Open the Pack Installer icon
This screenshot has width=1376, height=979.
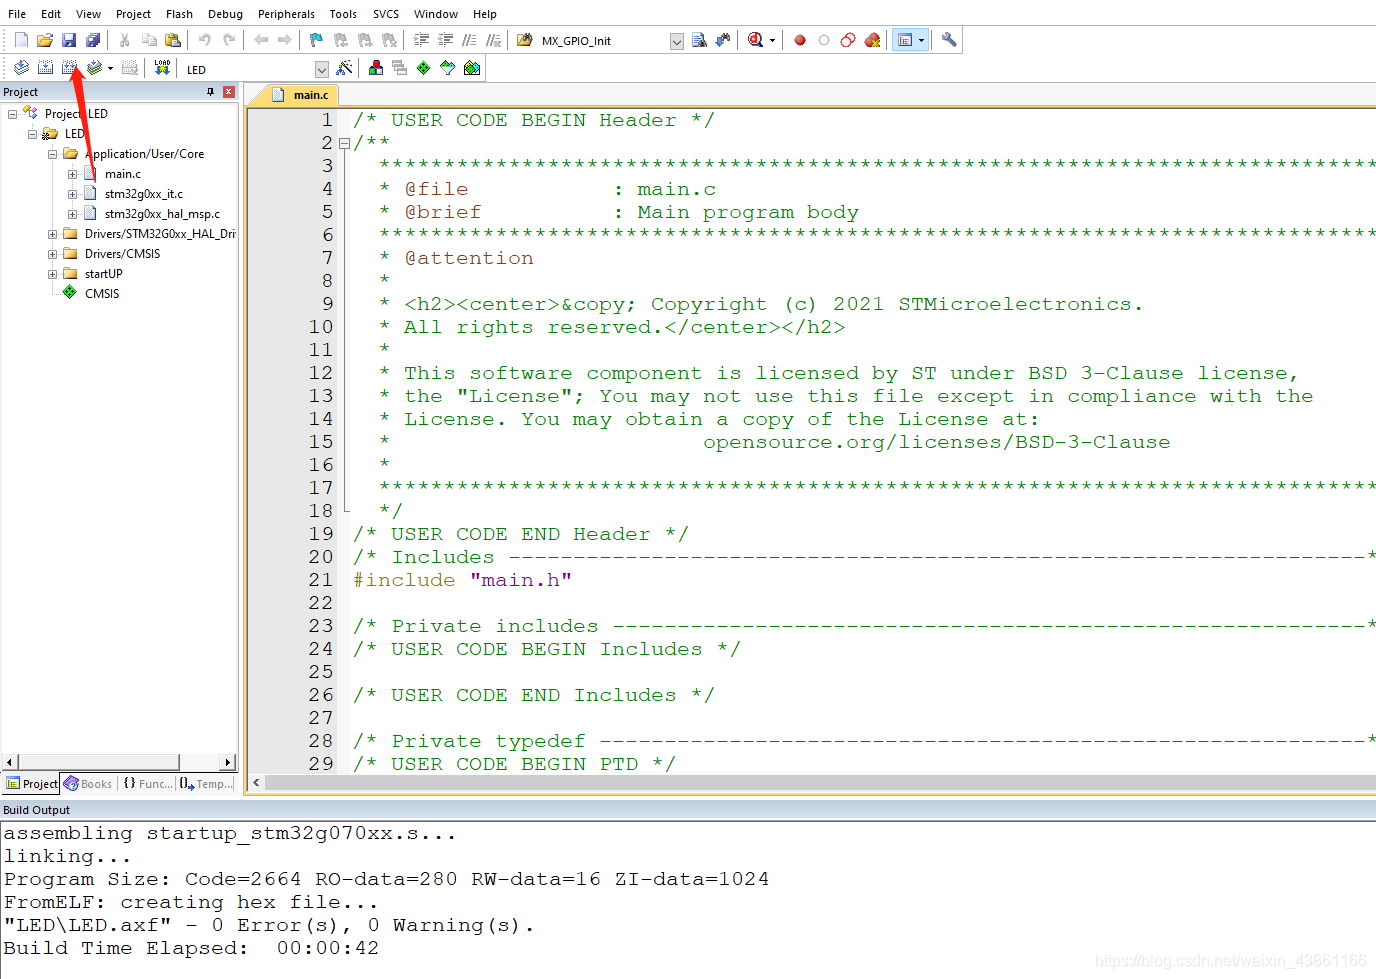pyautogui.click(x=472, y=68)
